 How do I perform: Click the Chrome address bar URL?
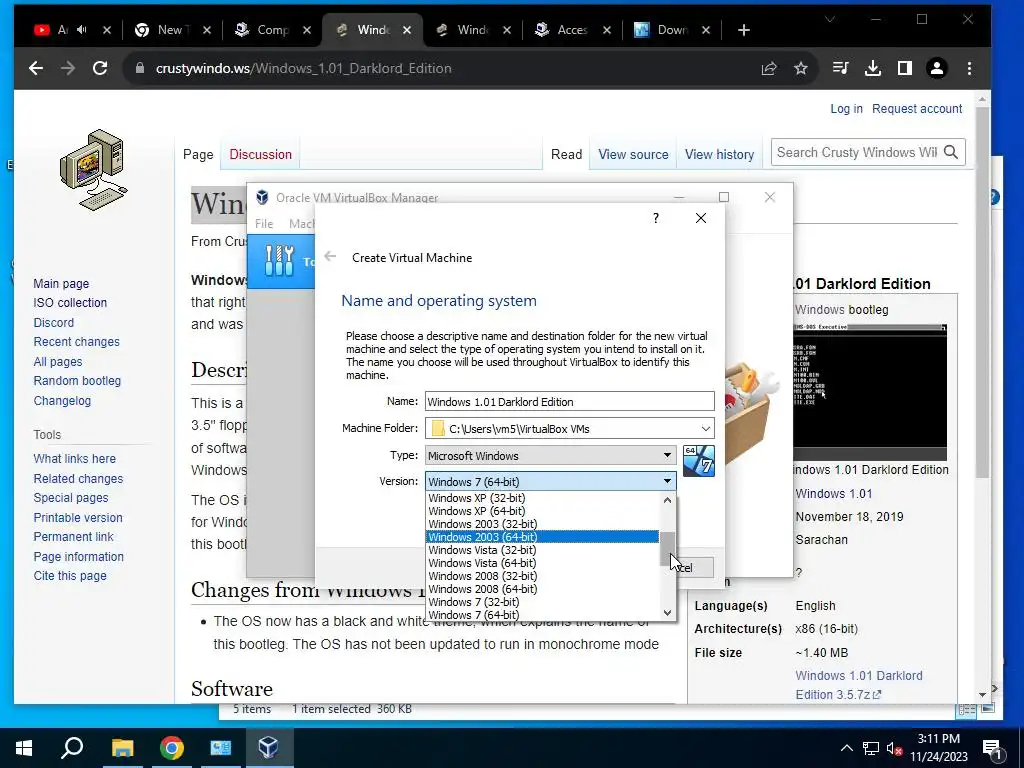click(303, 68)
